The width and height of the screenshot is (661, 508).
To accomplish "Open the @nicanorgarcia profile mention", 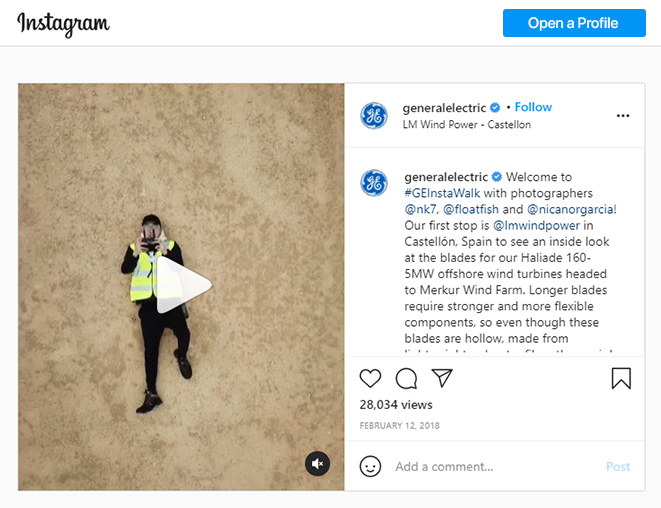I will [x=570, y=209].
